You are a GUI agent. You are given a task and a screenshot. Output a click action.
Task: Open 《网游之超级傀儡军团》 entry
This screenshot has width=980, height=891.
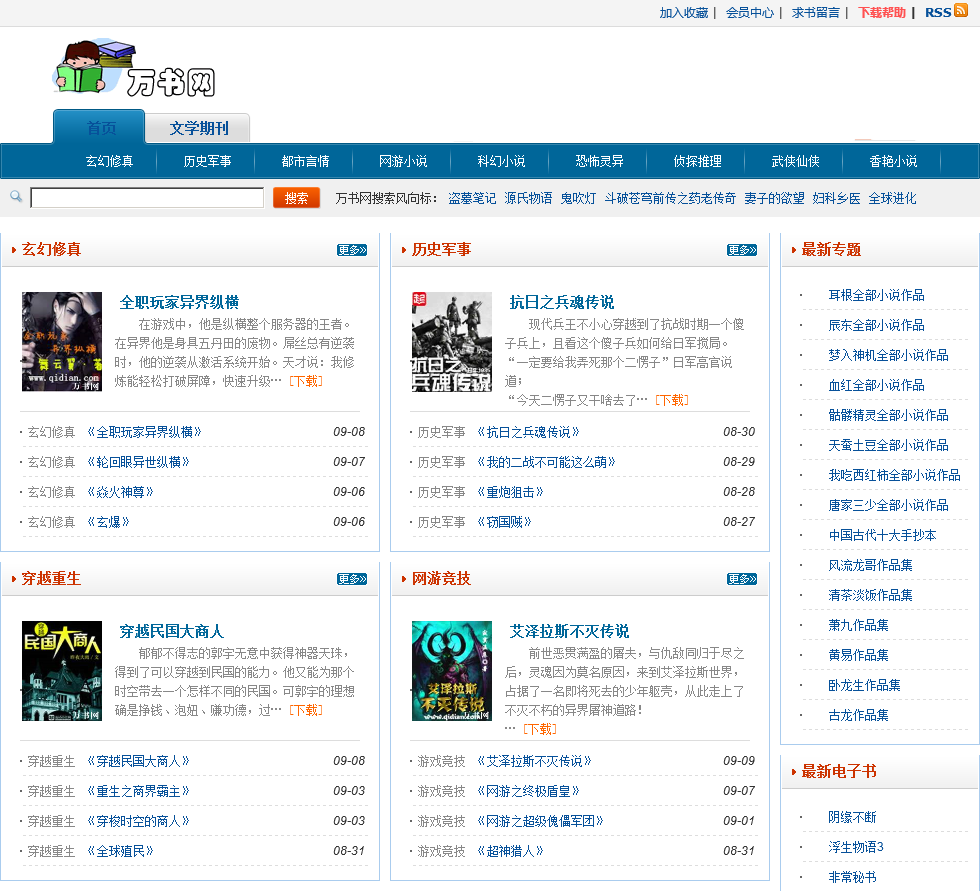(540, 821)
